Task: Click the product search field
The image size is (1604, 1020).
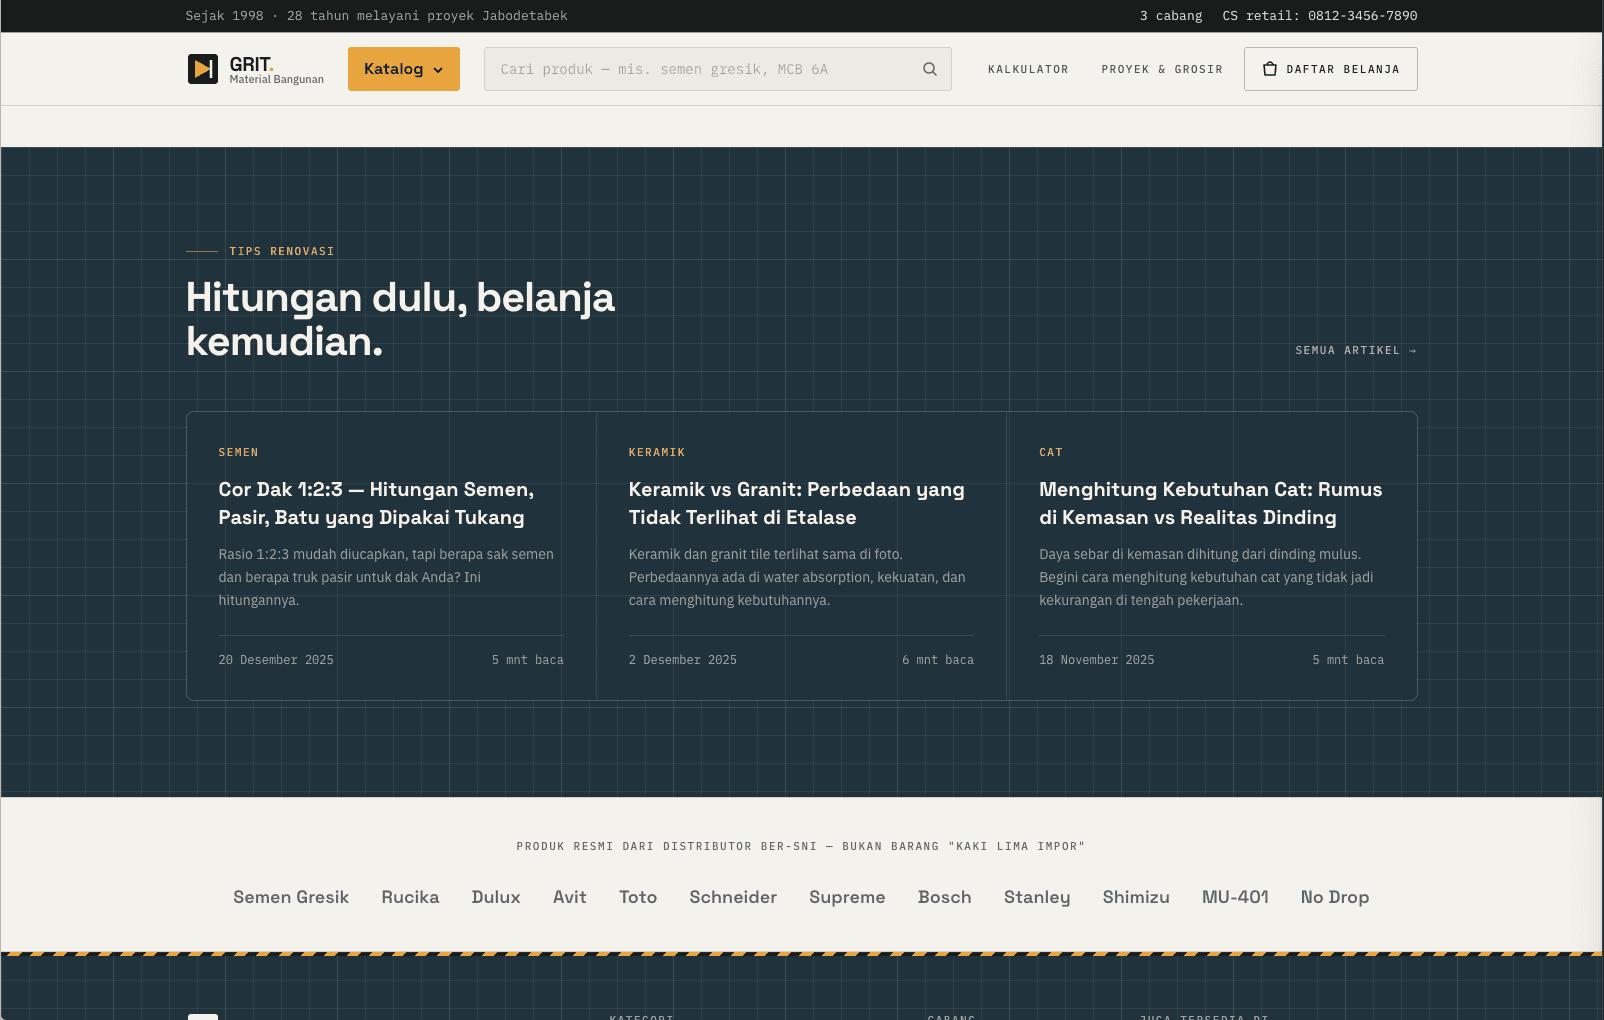Action: coord(718,69)
